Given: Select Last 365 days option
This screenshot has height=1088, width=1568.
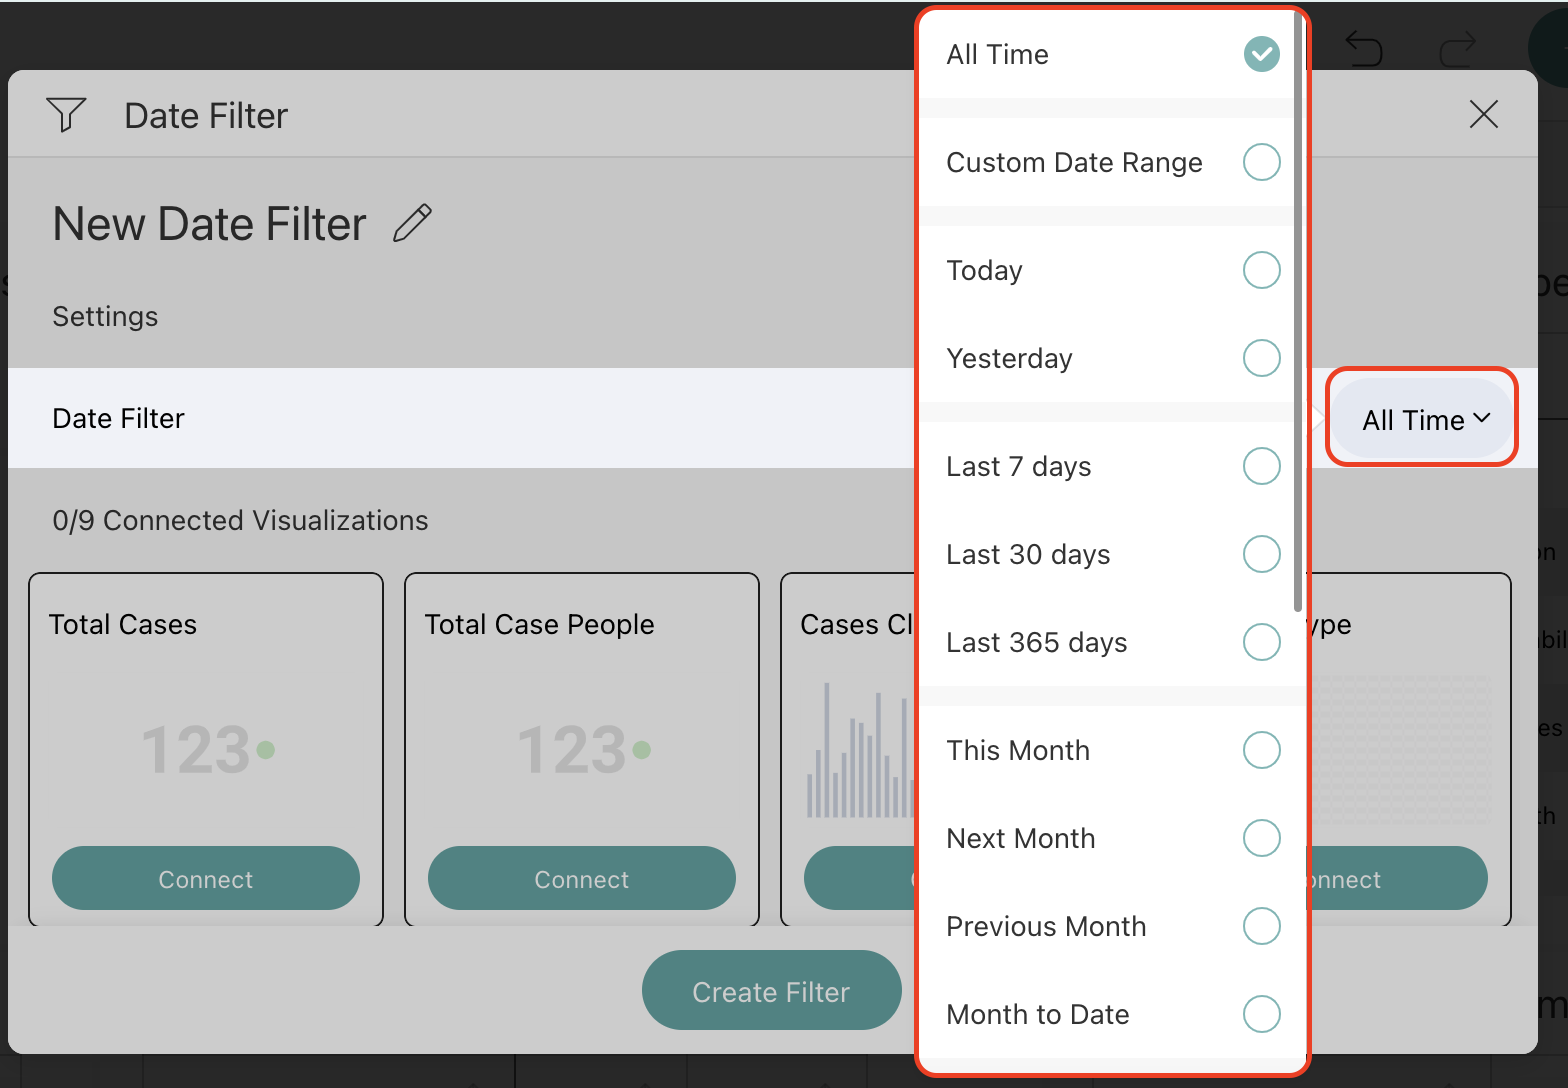Looking at the screenshot, I should tap(1260, 642).
